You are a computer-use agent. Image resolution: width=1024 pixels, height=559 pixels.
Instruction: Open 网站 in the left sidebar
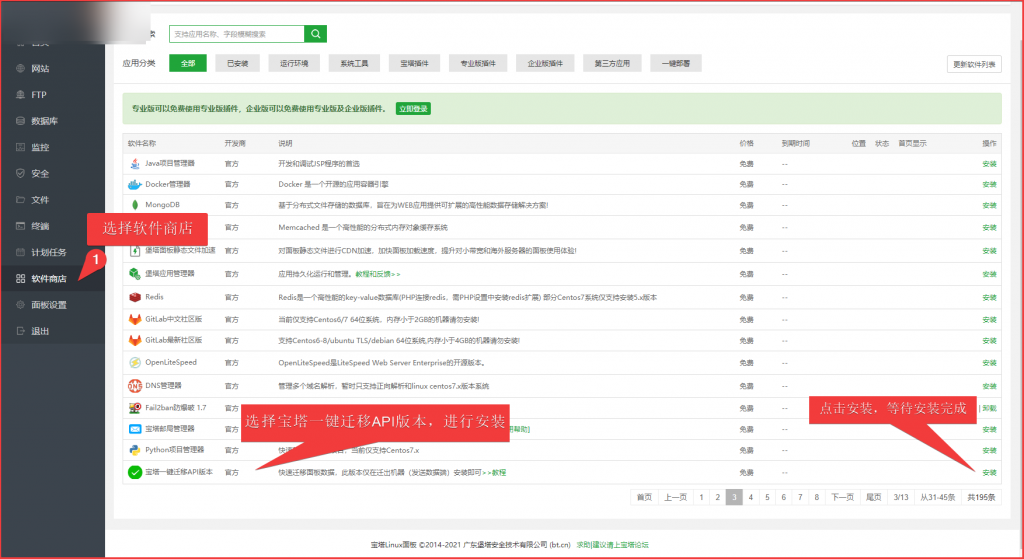40,69
